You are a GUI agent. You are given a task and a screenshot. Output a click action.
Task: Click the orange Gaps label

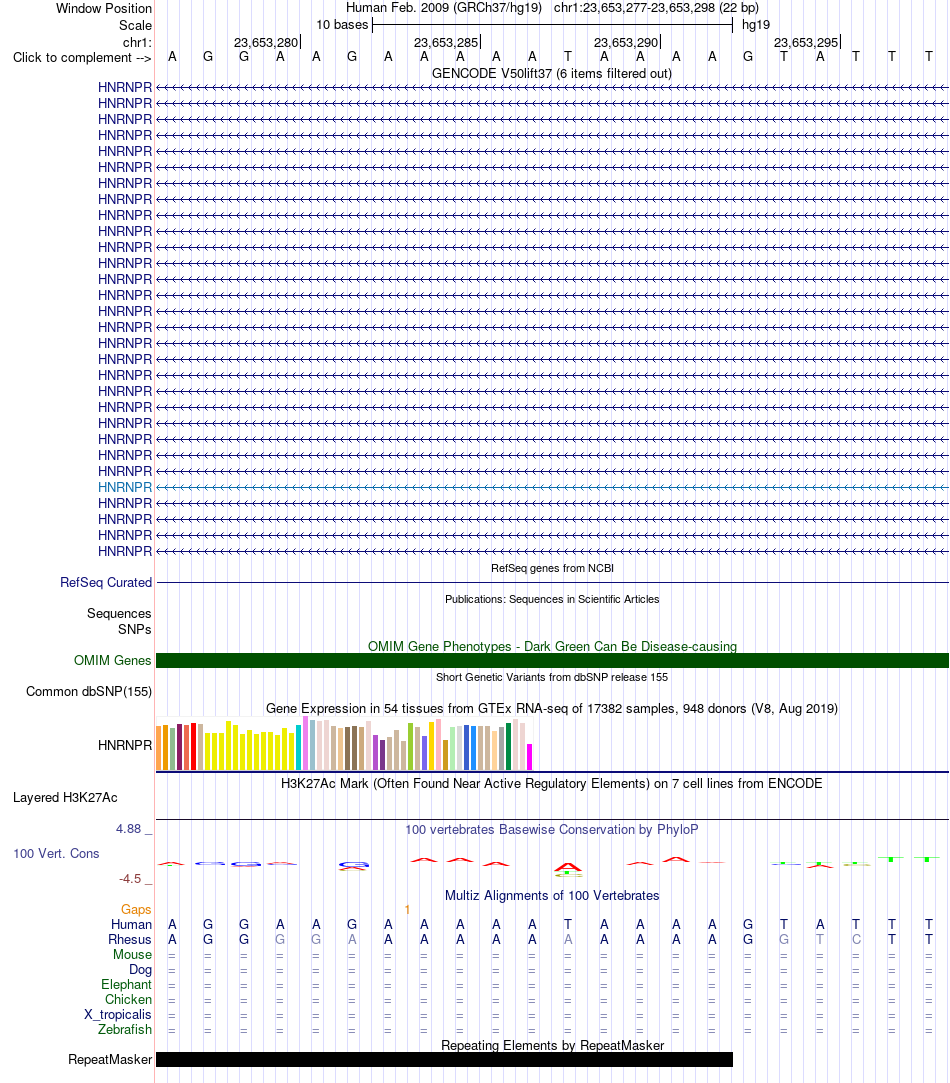click(136, 910)
